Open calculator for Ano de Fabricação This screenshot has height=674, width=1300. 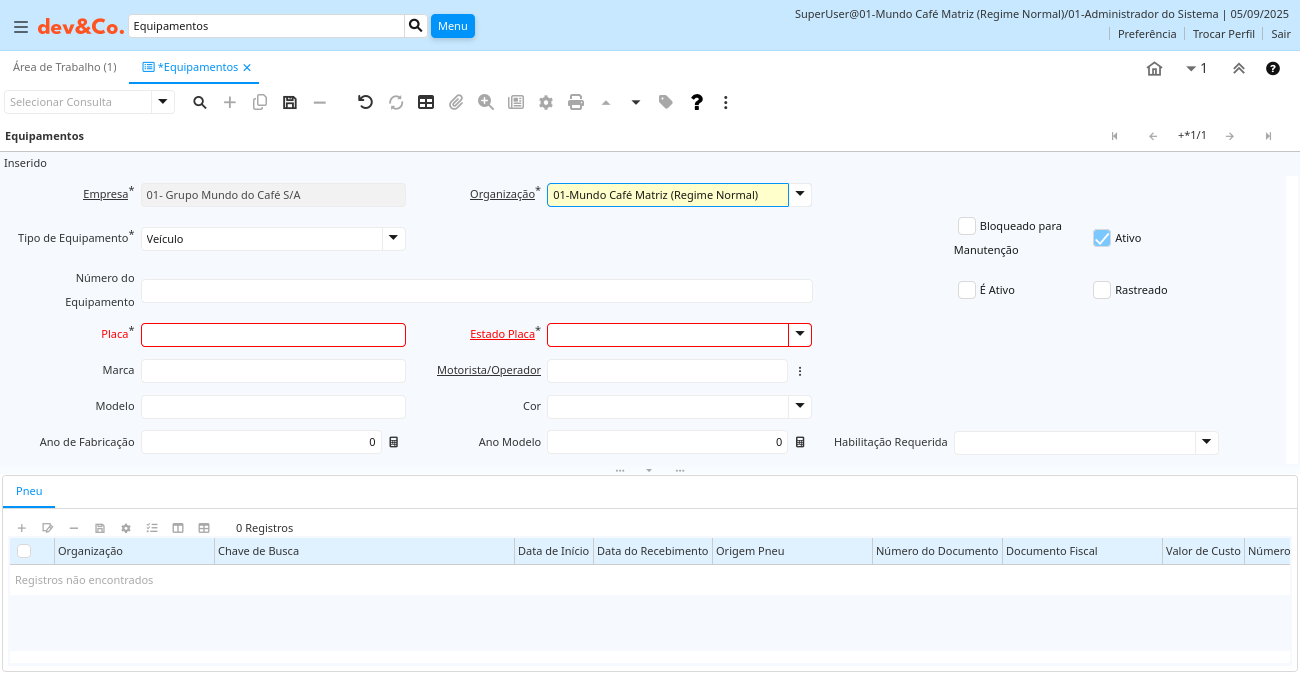click(394, 442)
